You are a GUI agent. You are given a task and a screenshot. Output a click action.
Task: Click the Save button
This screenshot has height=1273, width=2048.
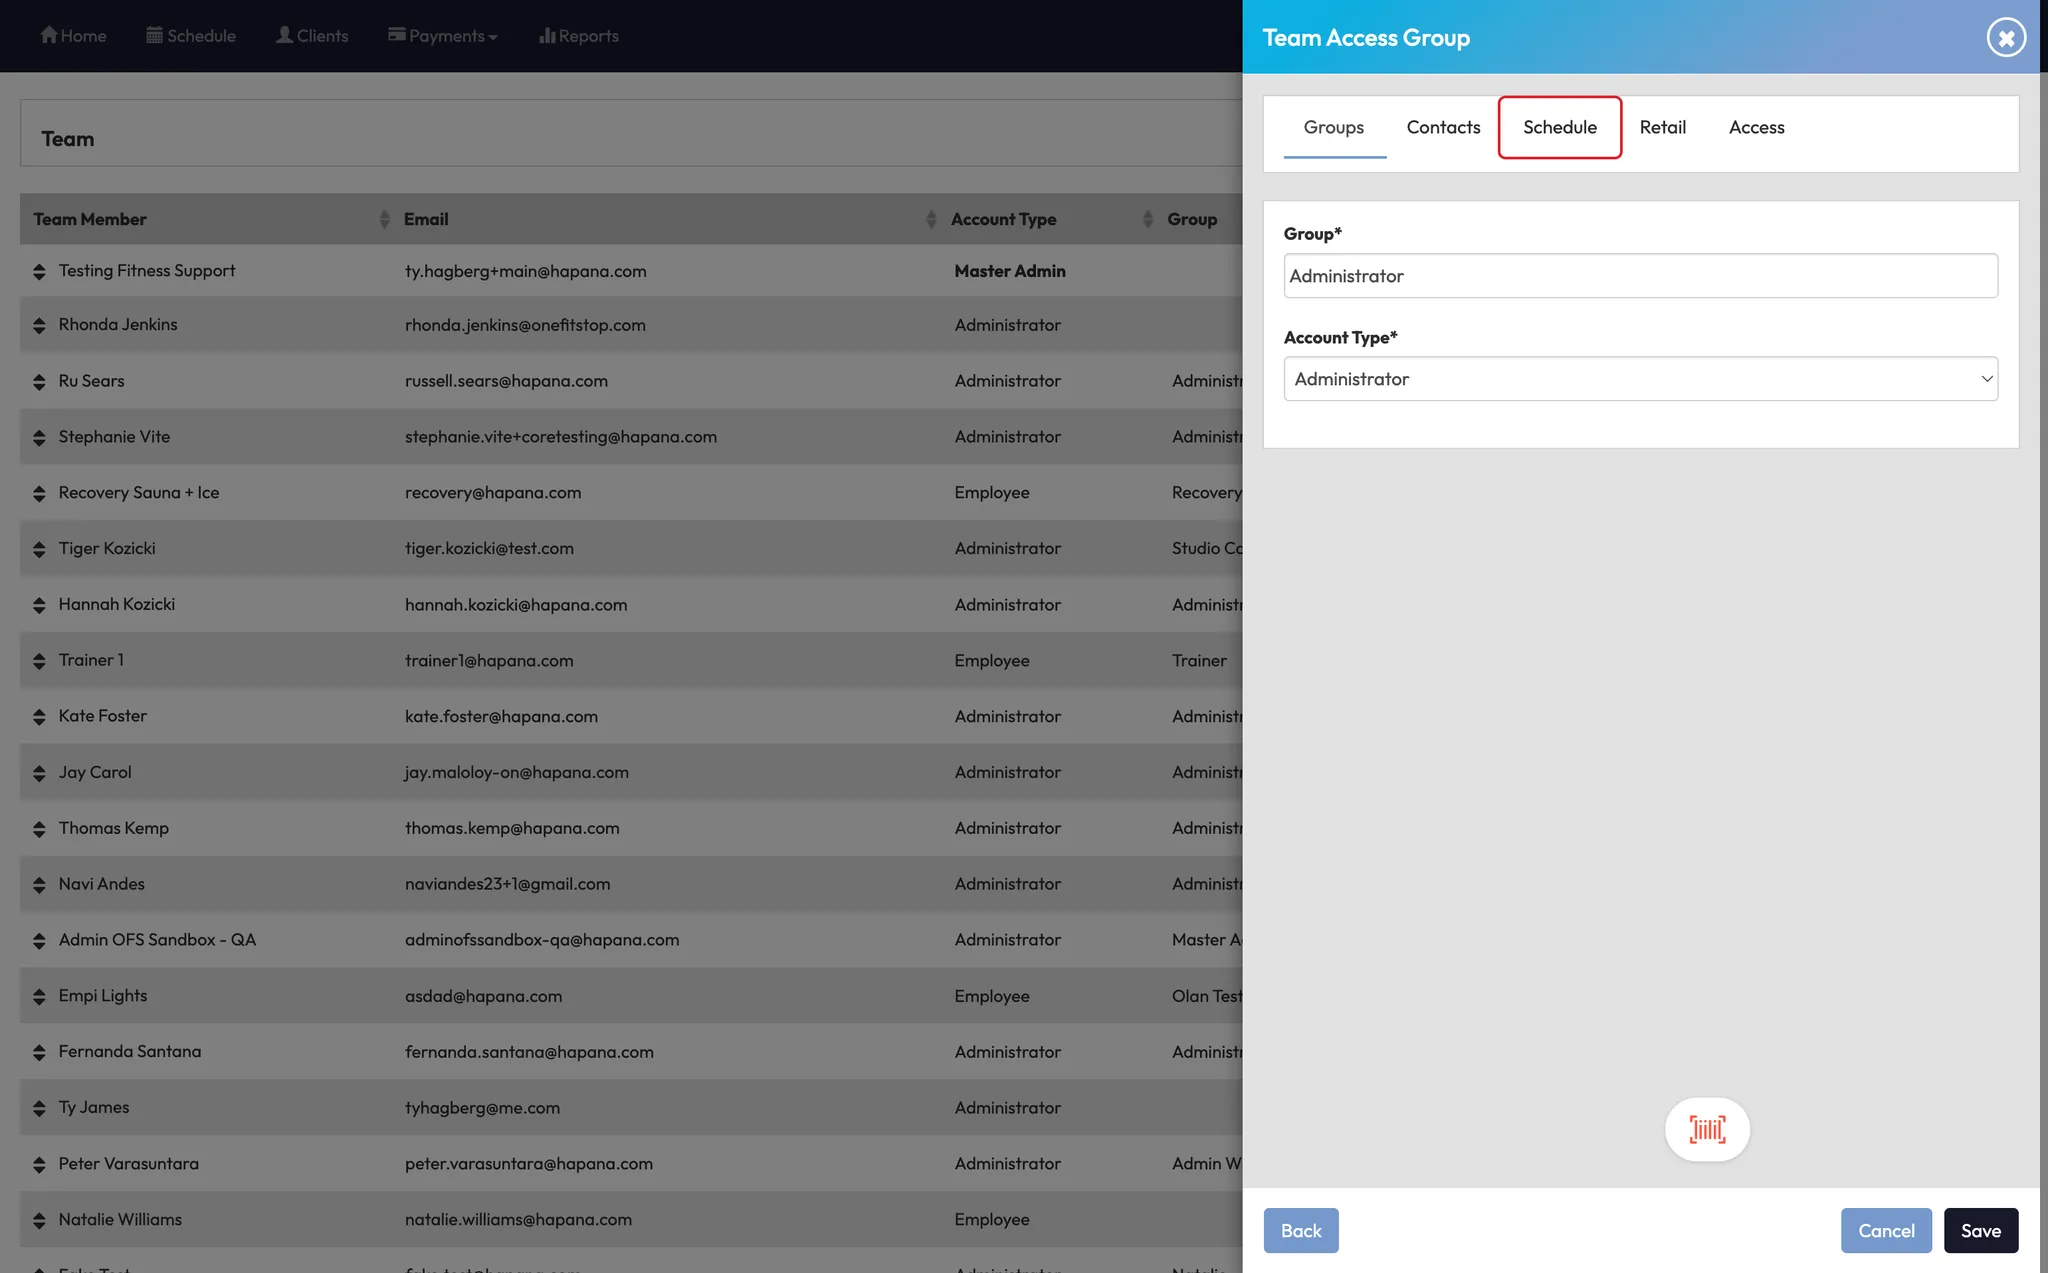click(1980, 1230)
